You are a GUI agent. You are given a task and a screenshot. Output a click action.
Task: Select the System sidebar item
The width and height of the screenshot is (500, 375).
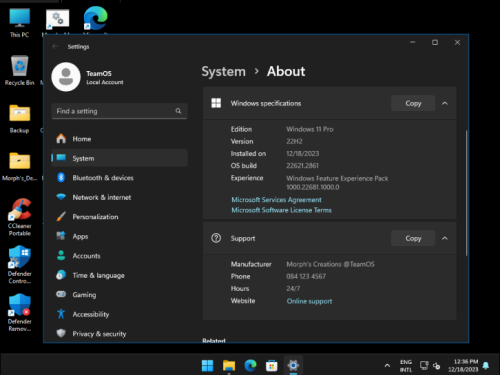tap(119, 158)
